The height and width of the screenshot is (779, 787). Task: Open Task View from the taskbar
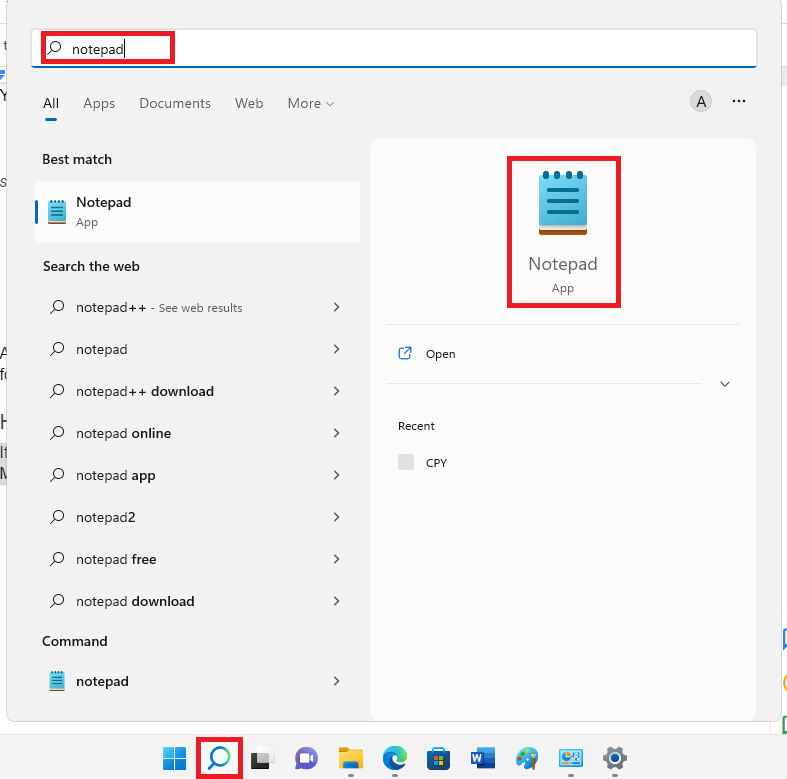coord(263,758)
